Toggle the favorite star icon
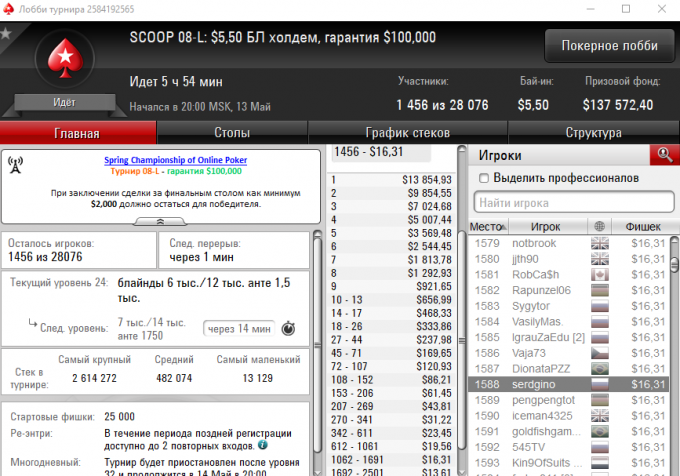The height and width of the screenshot is (476, 680). (x=6, y=33)
